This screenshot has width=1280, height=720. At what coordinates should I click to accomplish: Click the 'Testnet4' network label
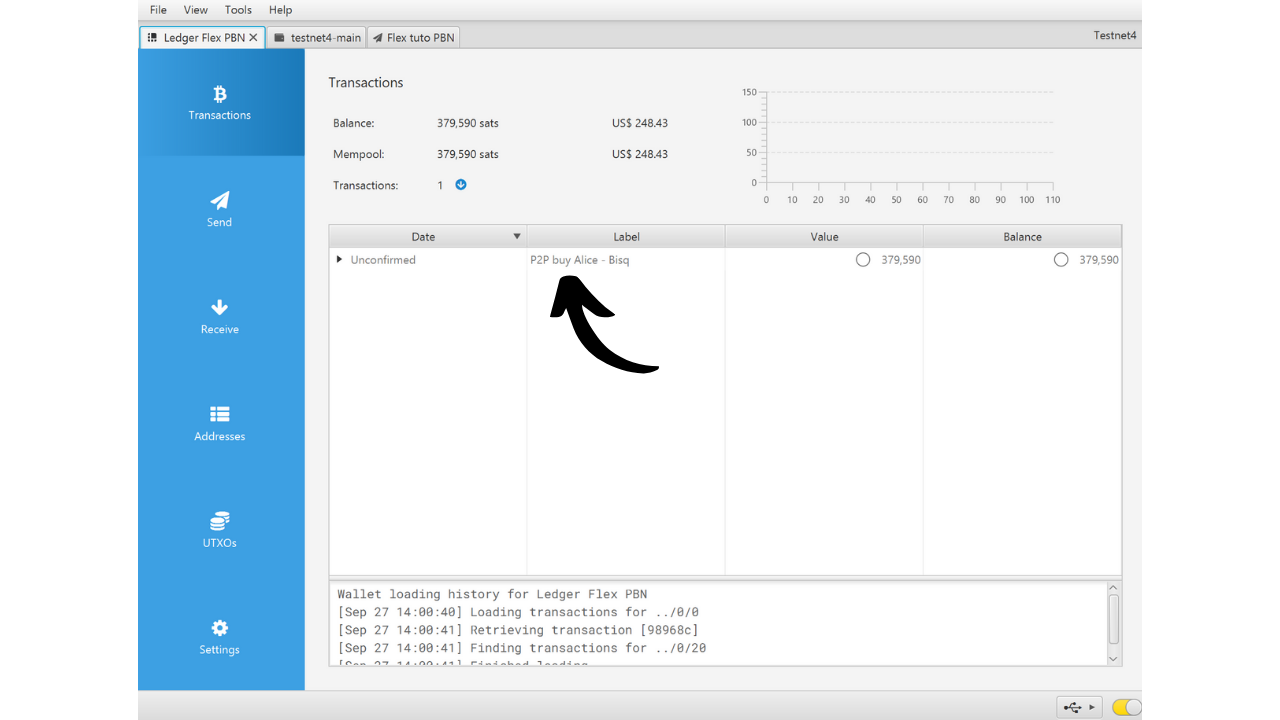tap(1116, 36)
